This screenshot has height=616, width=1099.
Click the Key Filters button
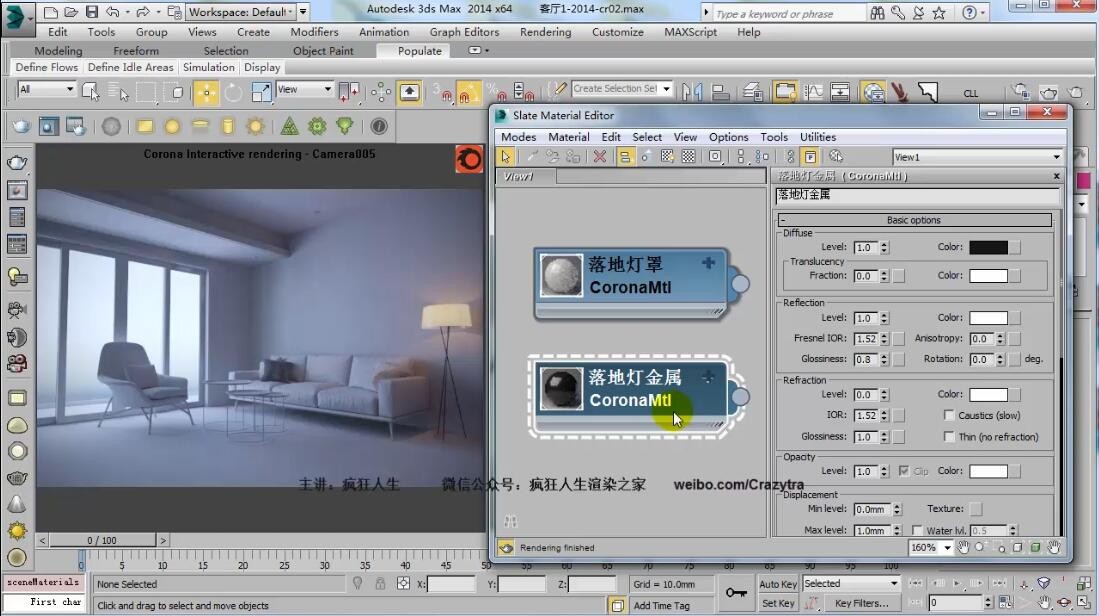[x=861, y=603]
